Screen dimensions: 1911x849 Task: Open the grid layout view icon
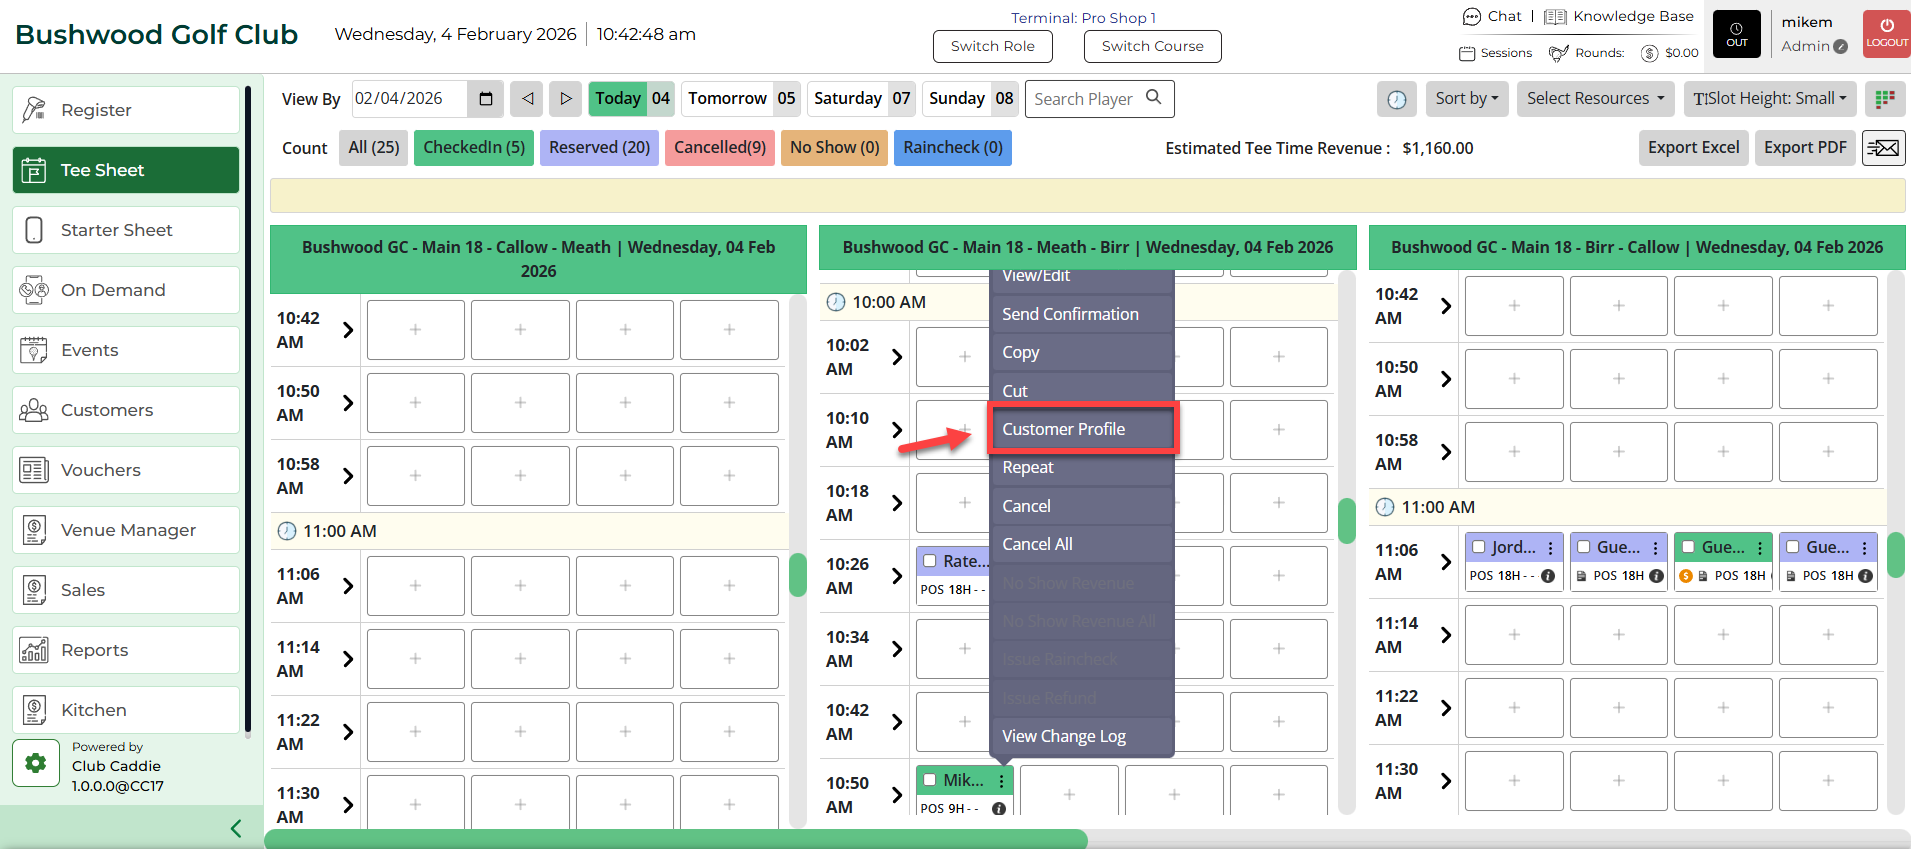coord(1885,99)
